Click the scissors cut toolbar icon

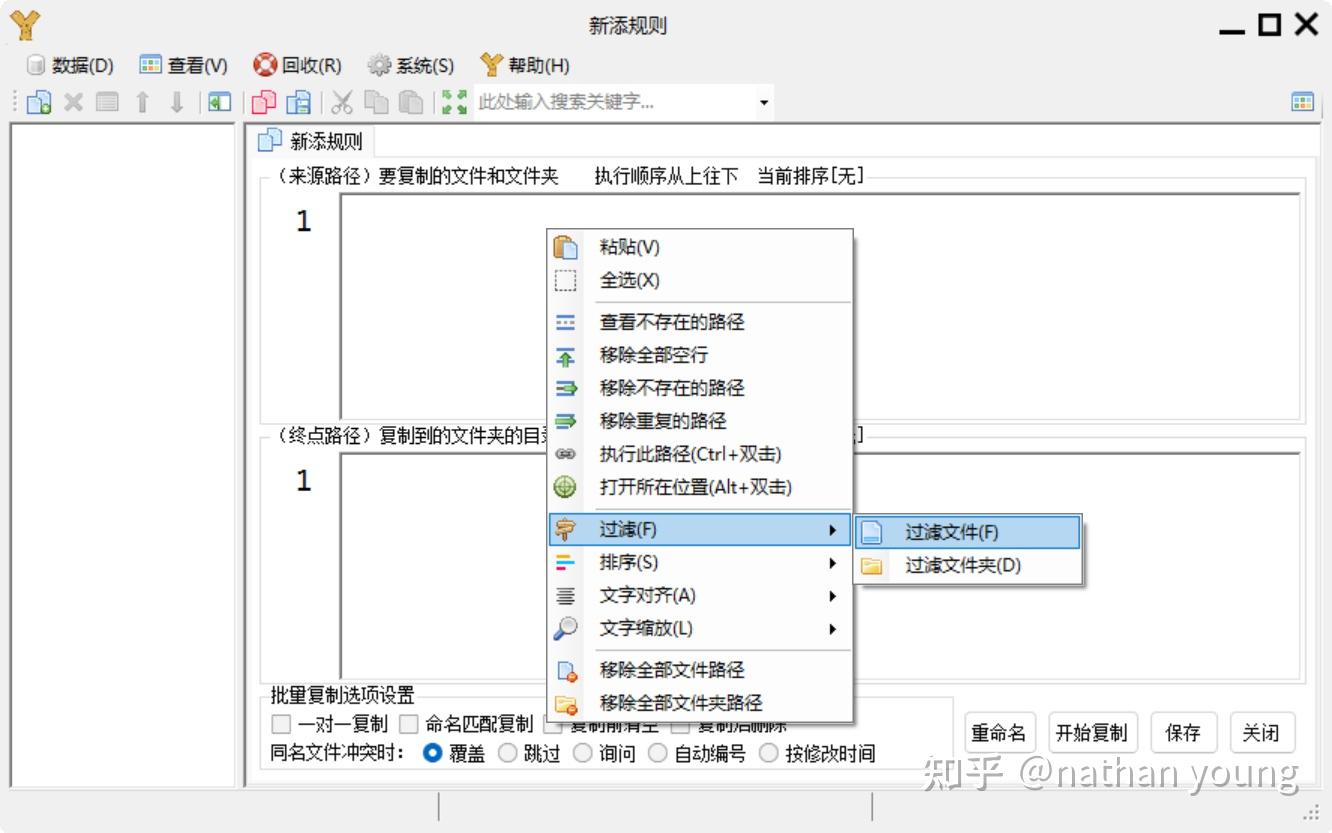[342, 102]
